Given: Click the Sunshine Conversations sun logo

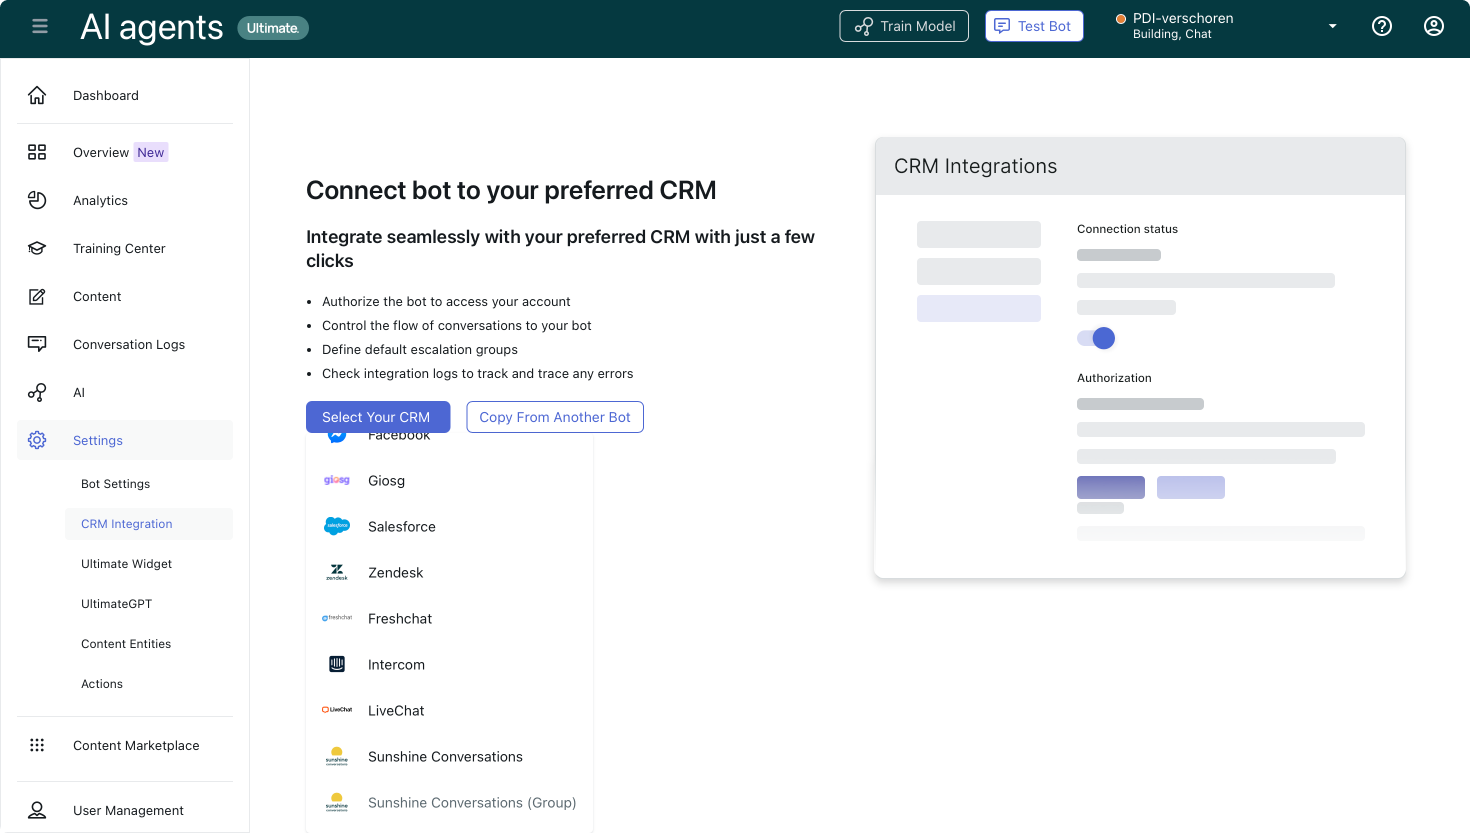Looking at the screenshot, I should click(337, 756).
